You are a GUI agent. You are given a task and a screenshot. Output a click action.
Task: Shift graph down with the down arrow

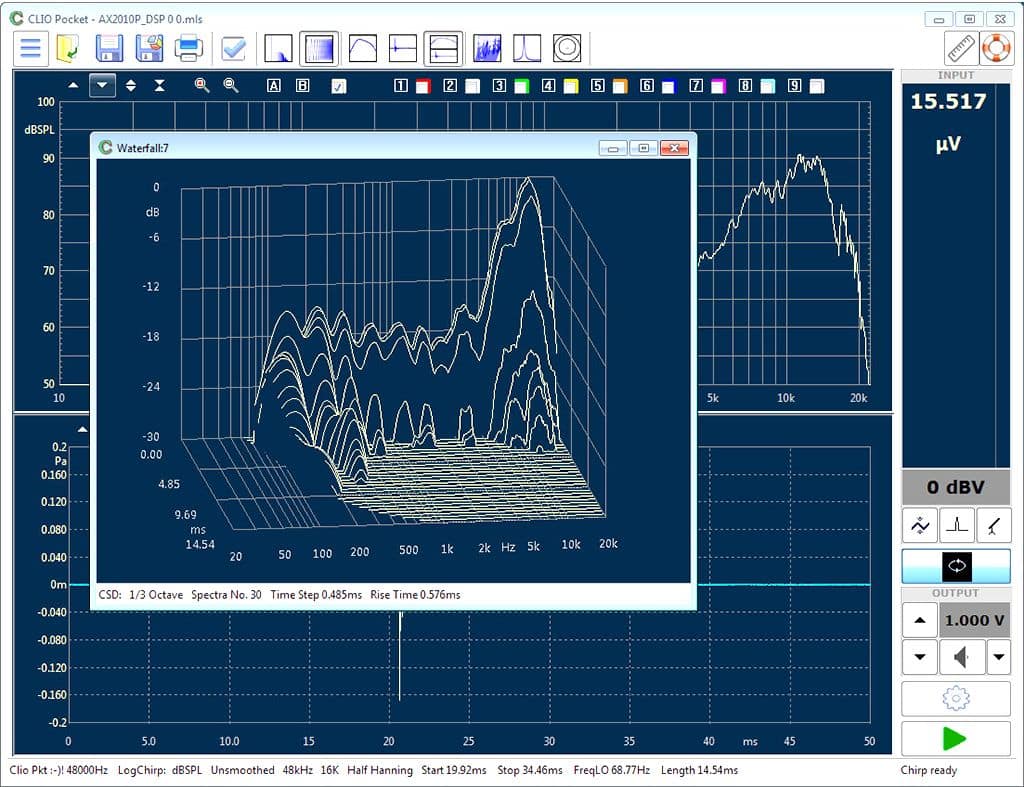(x=103, y=86)
